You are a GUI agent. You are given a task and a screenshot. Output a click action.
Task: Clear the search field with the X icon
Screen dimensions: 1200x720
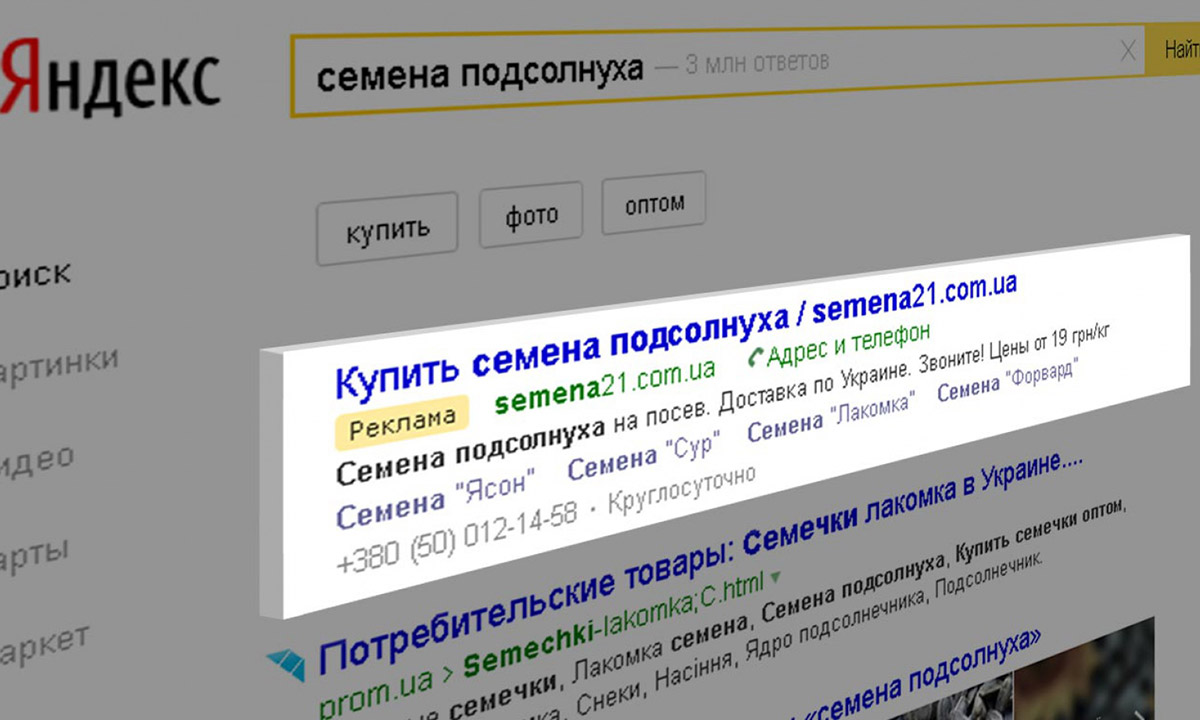(1127, 51)
